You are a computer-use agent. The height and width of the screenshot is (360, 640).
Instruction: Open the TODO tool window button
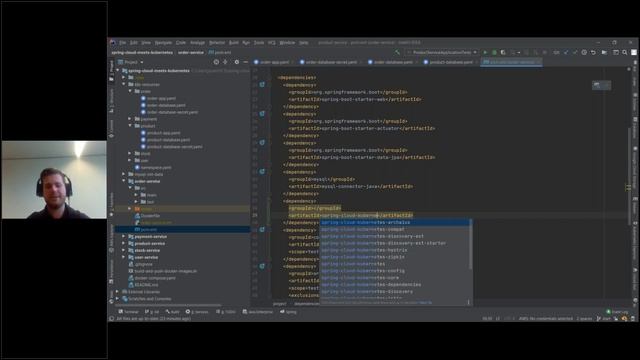[x=226, y=312]
